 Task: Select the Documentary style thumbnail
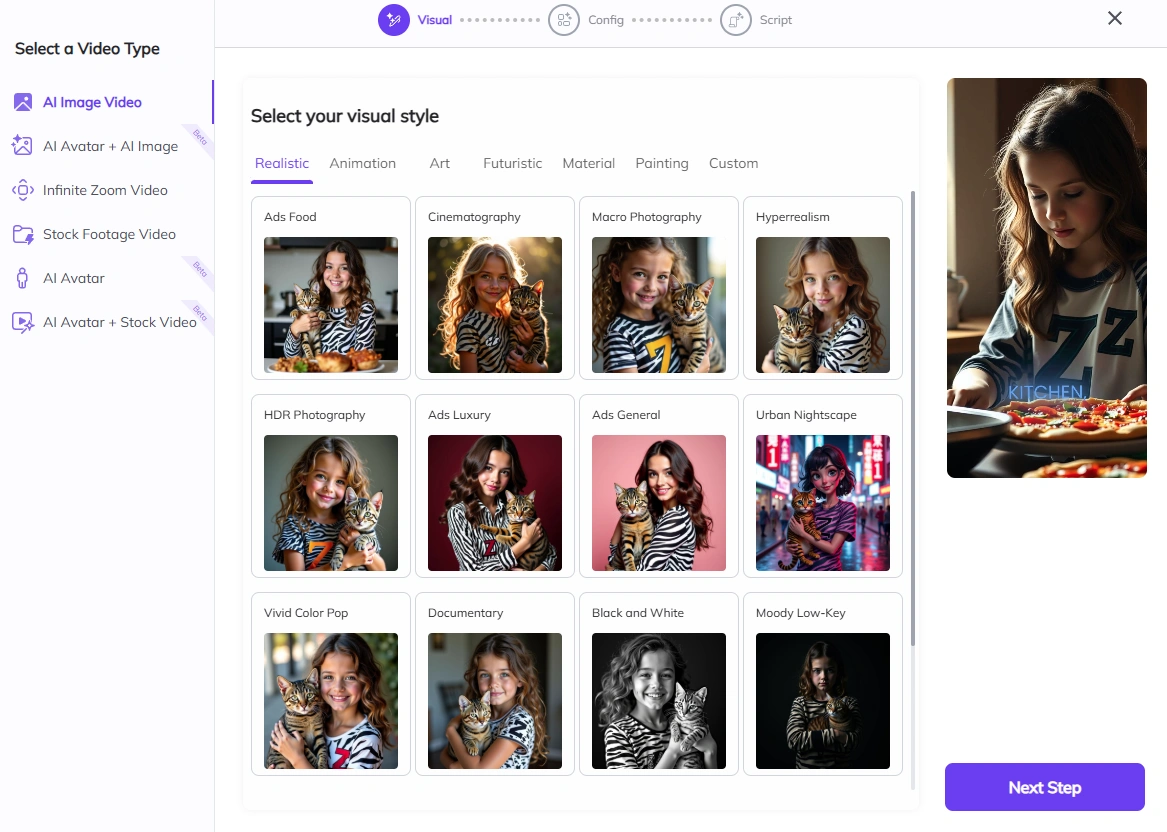tap(495, 701)
